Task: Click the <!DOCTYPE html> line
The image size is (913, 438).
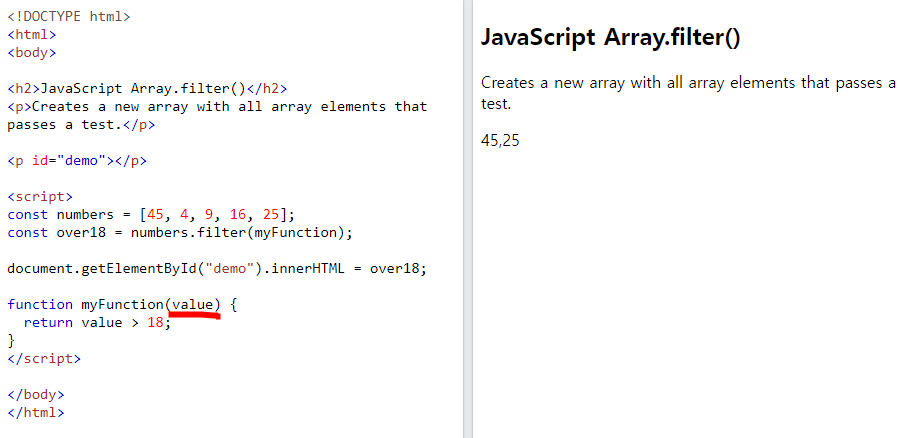Action: coord(69,16)
